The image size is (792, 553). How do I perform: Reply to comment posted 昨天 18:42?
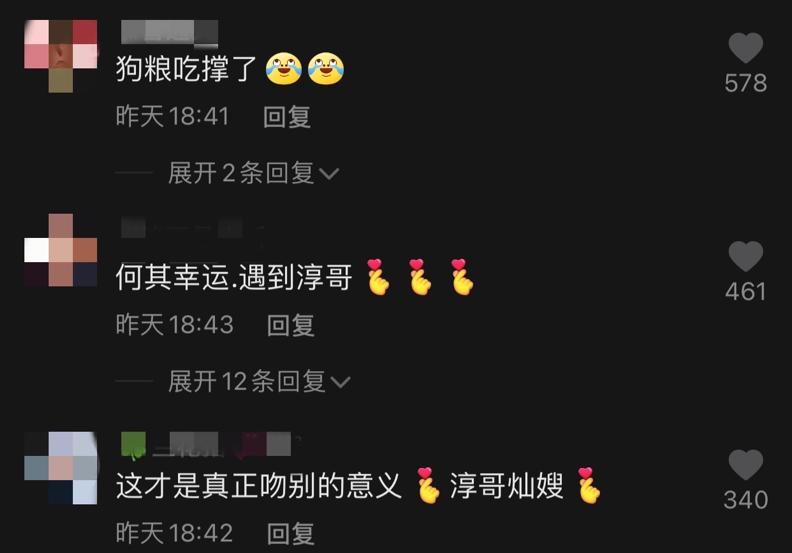click(290, 533)
